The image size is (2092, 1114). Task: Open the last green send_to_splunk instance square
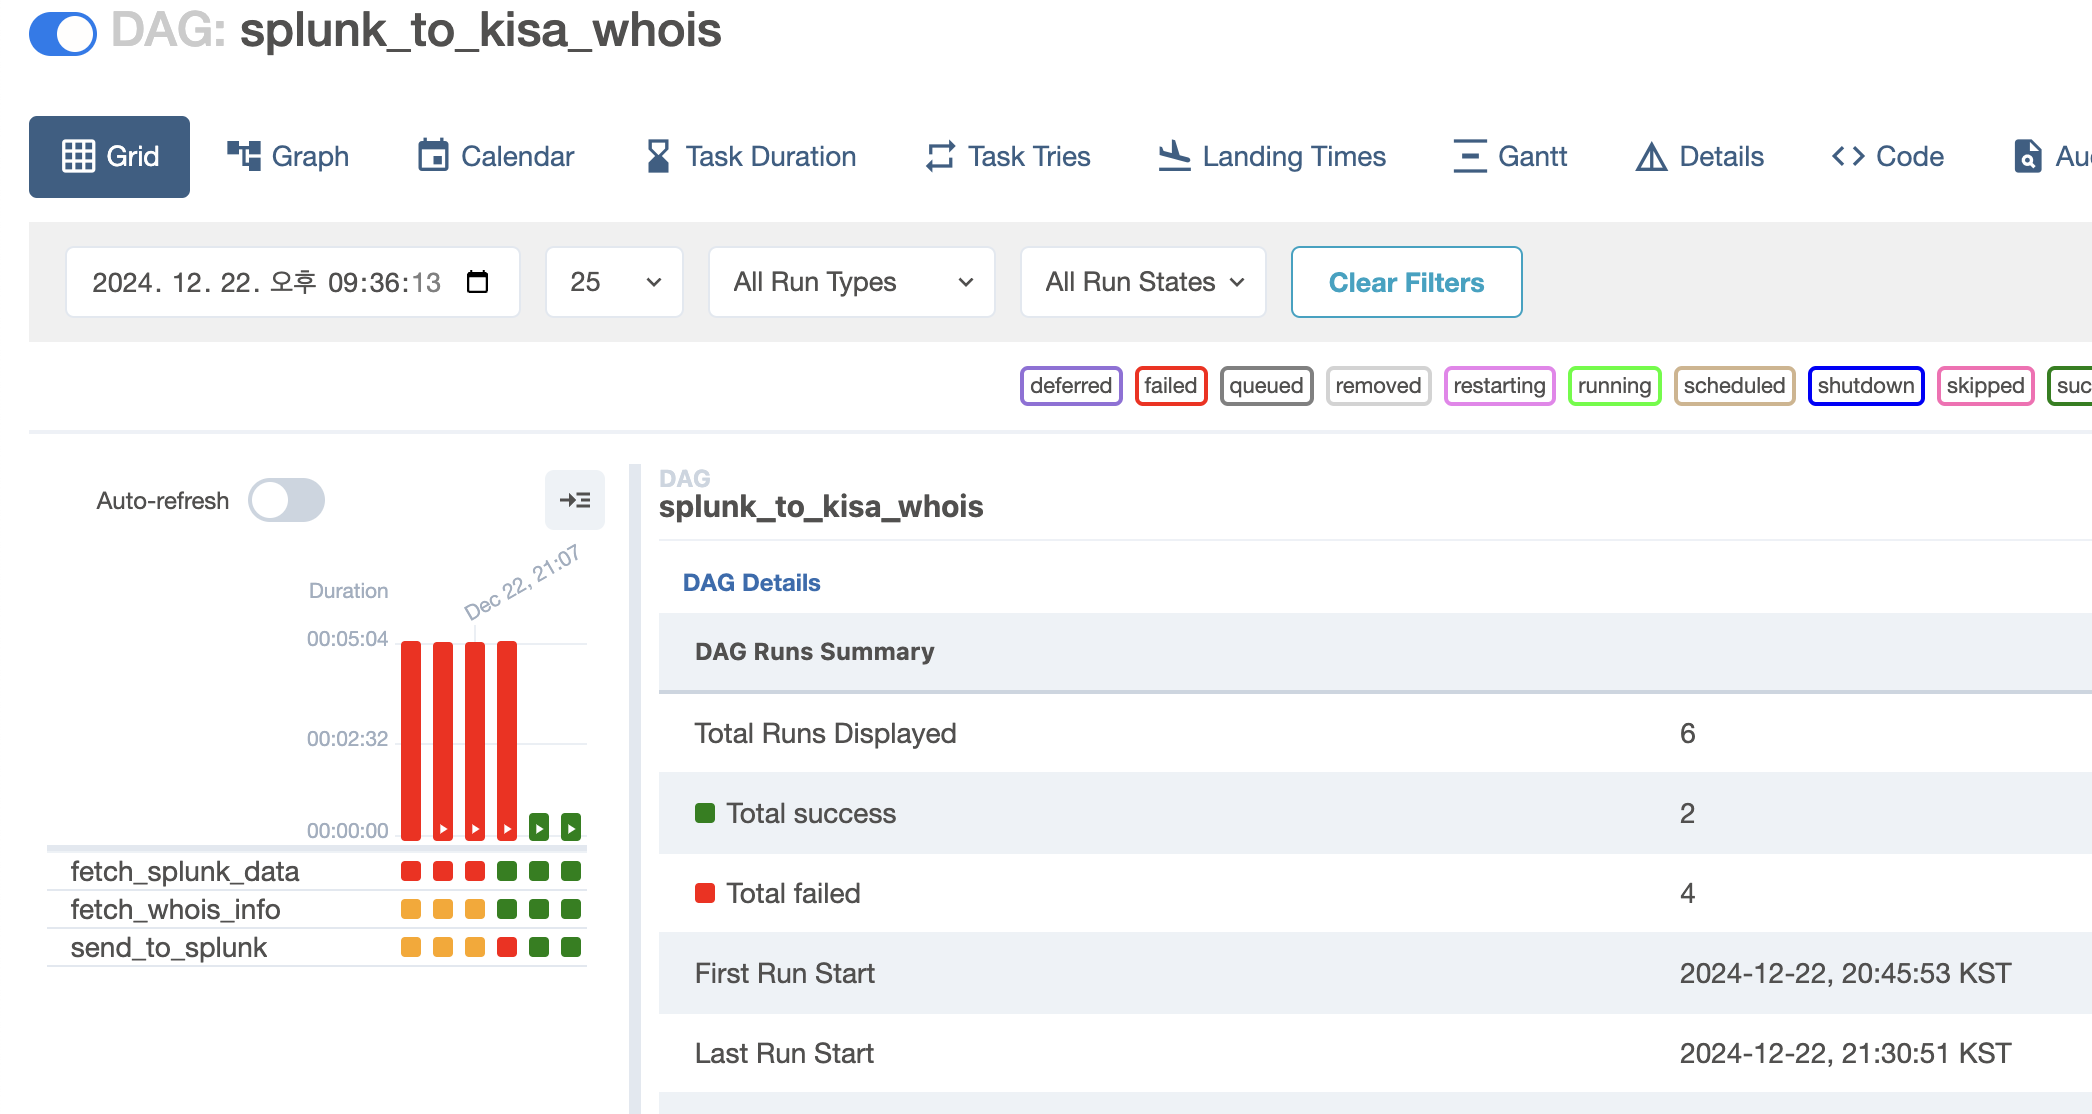[571, 947]
